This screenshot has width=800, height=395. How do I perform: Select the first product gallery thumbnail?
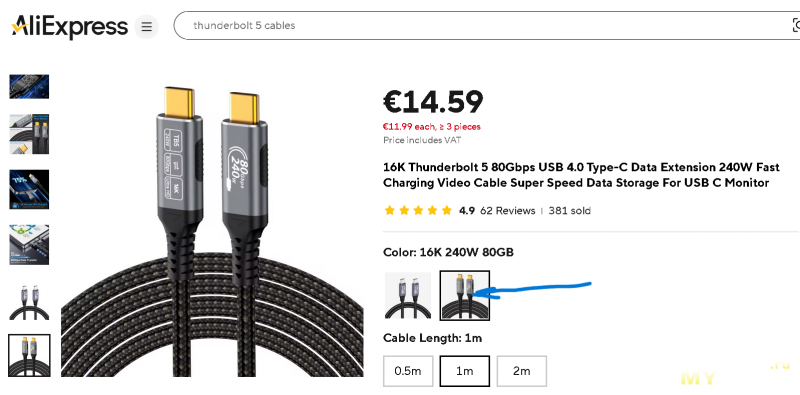tap(29, 86)
